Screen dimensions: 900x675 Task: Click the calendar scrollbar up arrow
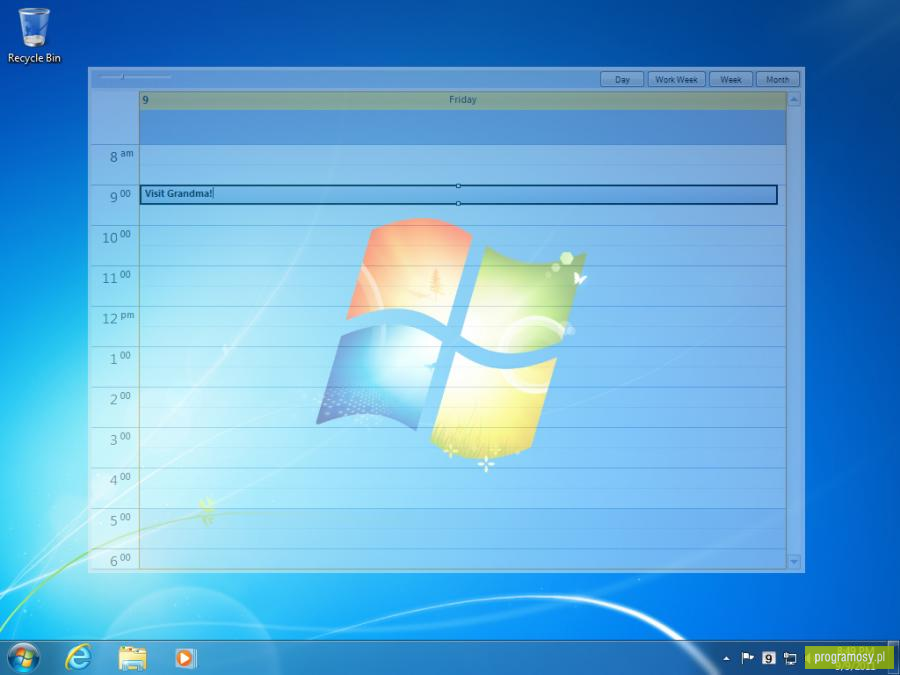tap(794, 99)
